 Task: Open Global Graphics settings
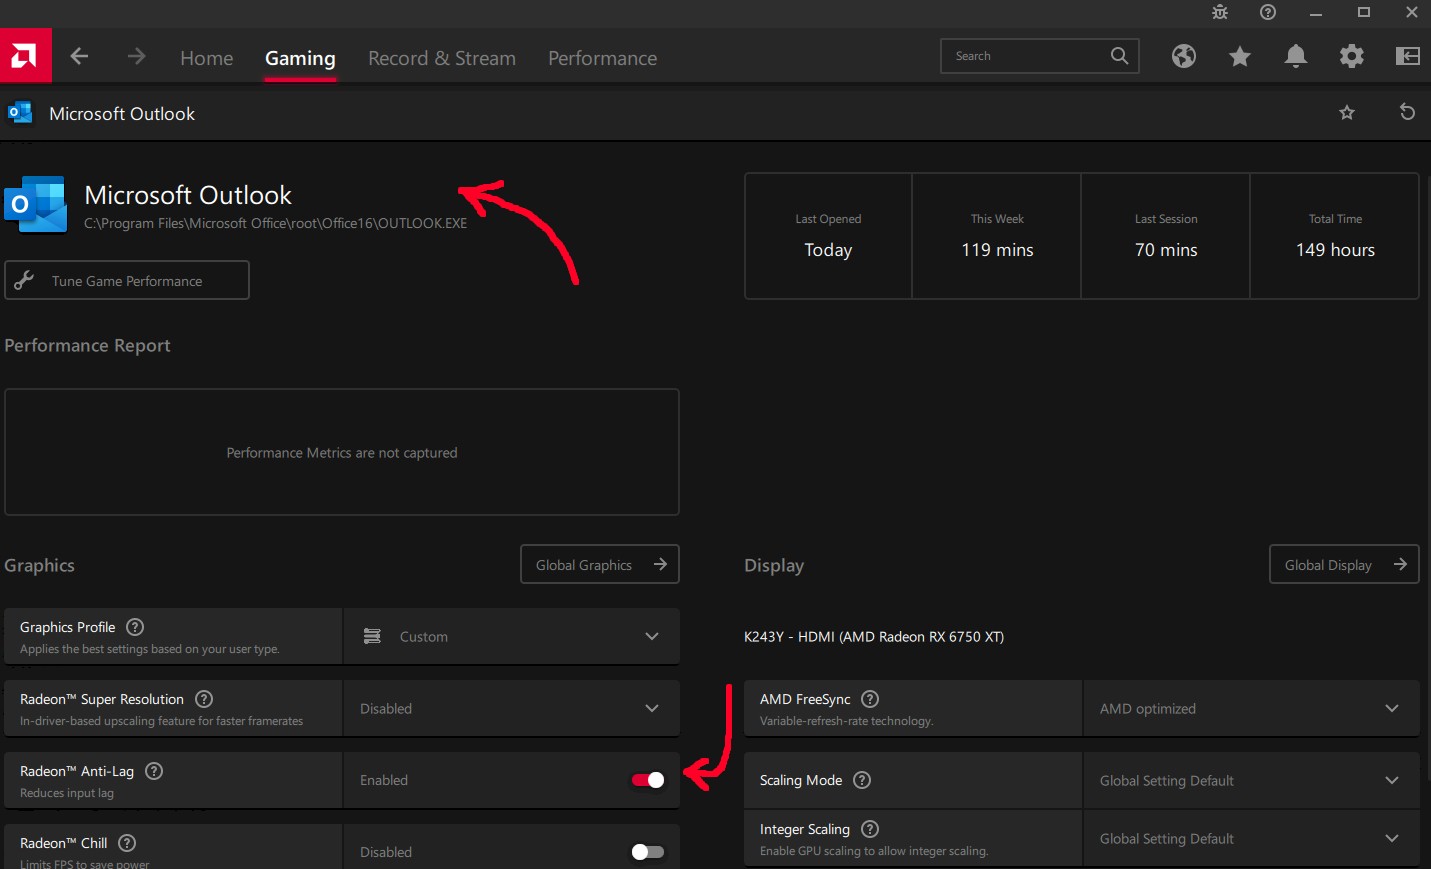click(x=600, y=564)
